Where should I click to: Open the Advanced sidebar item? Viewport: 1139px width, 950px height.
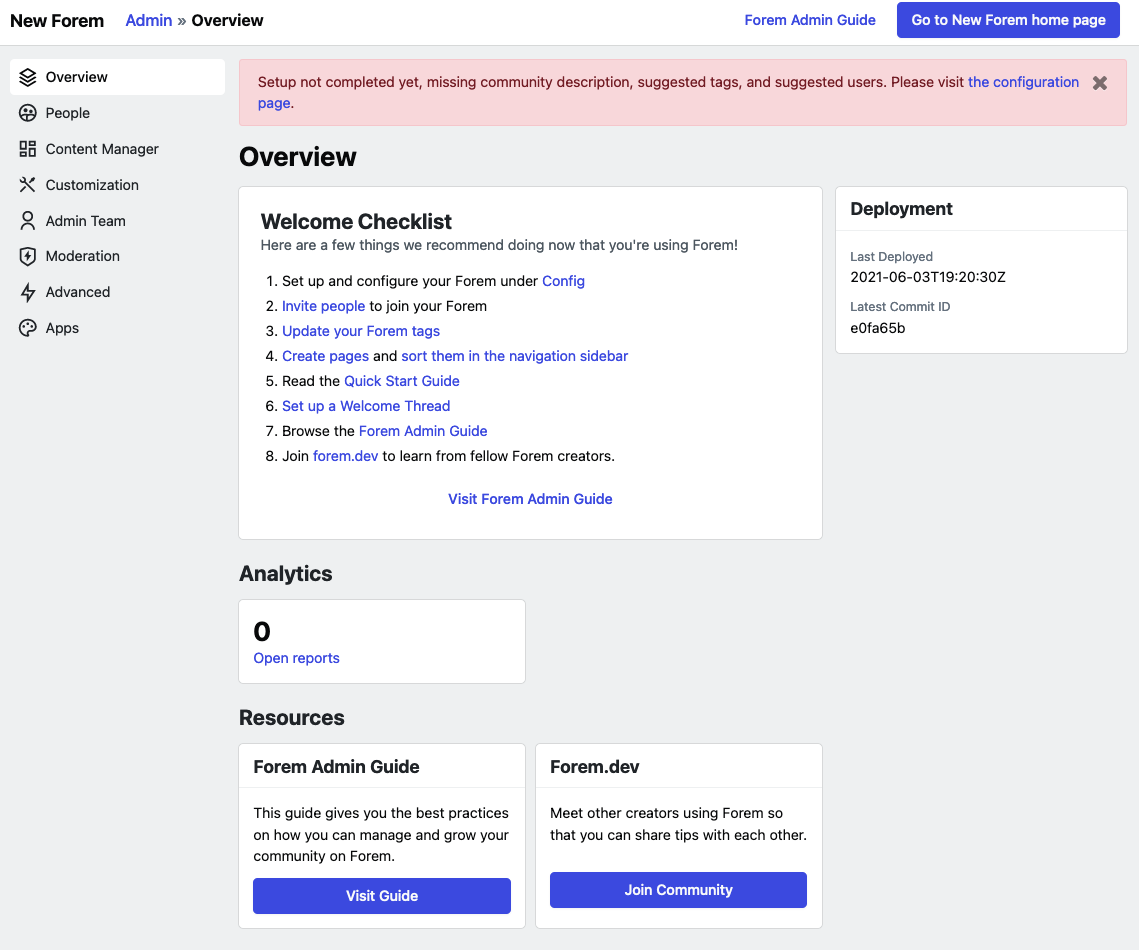pyautogui.click(x=118, y=292)
